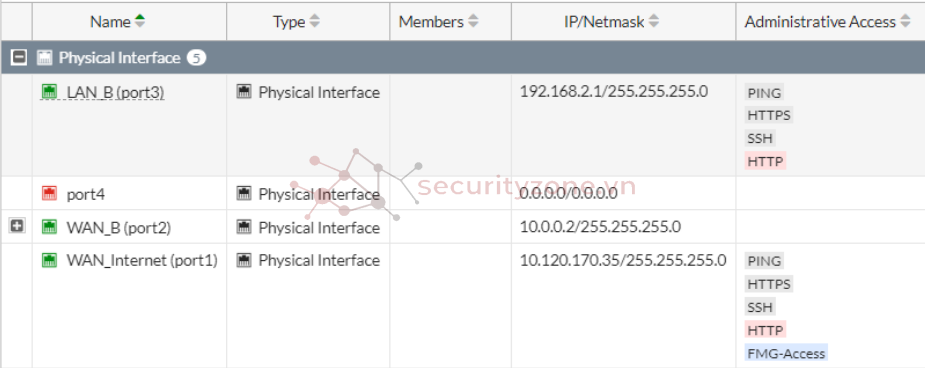Sort by the Members column arrows
This screenshot has width=925, height=368.
(x=473, y=22)
